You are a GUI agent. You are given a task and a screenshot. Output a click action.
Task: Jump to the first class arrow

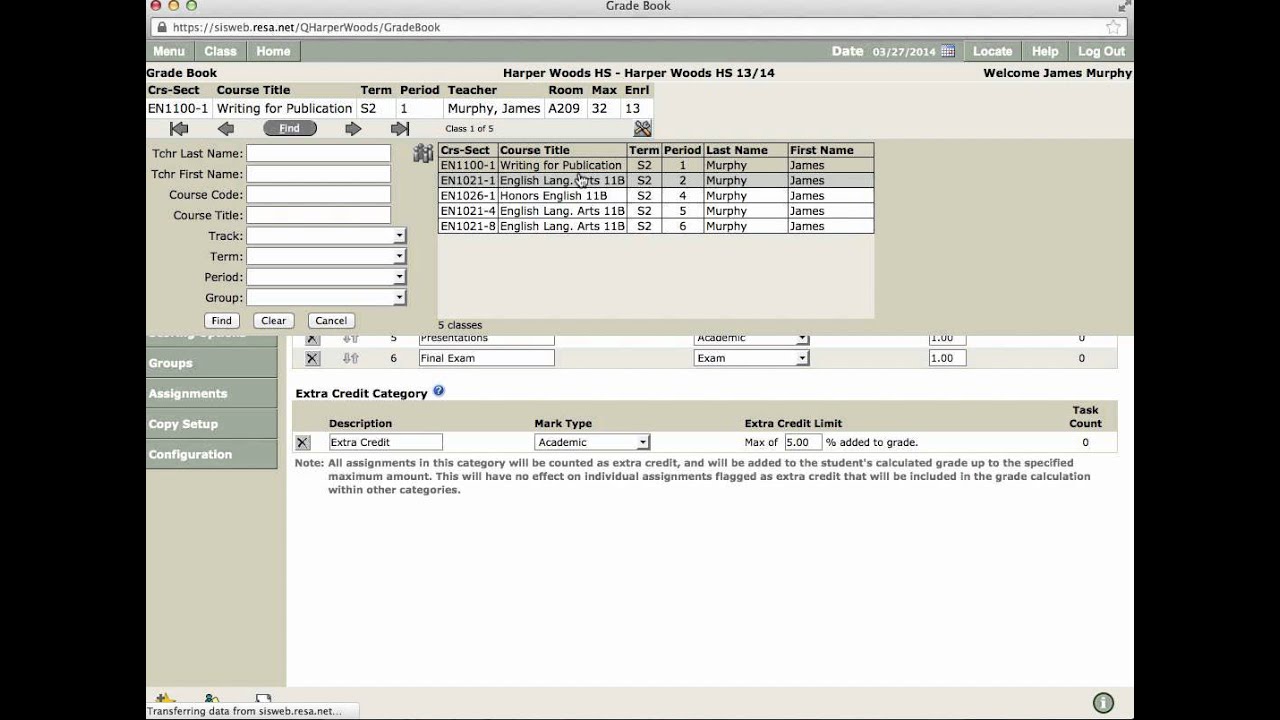coord(179,128)
